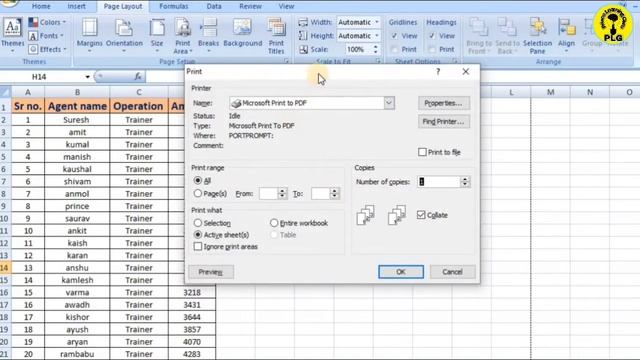Toggle Gridlines View checkbox
The image size is (640, 360).
coord(394,36)
